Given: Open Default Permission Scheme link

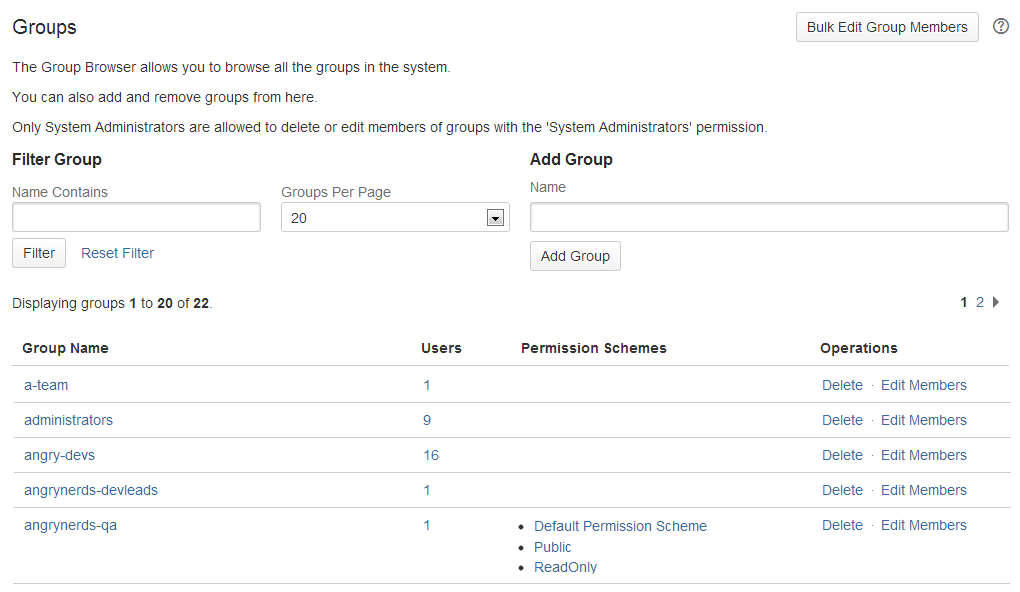Looking at the screenshot, I should tap(620, 526).
